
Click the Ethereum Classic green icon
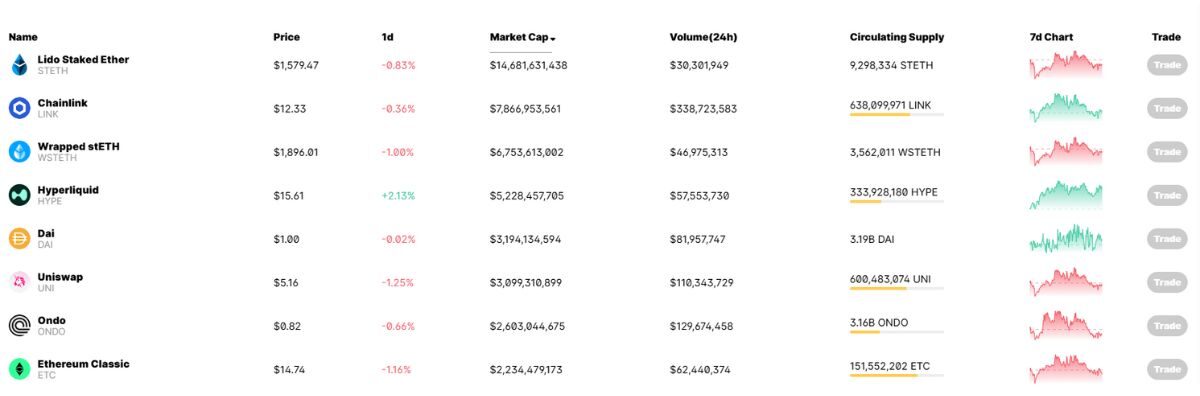point(19,369)
